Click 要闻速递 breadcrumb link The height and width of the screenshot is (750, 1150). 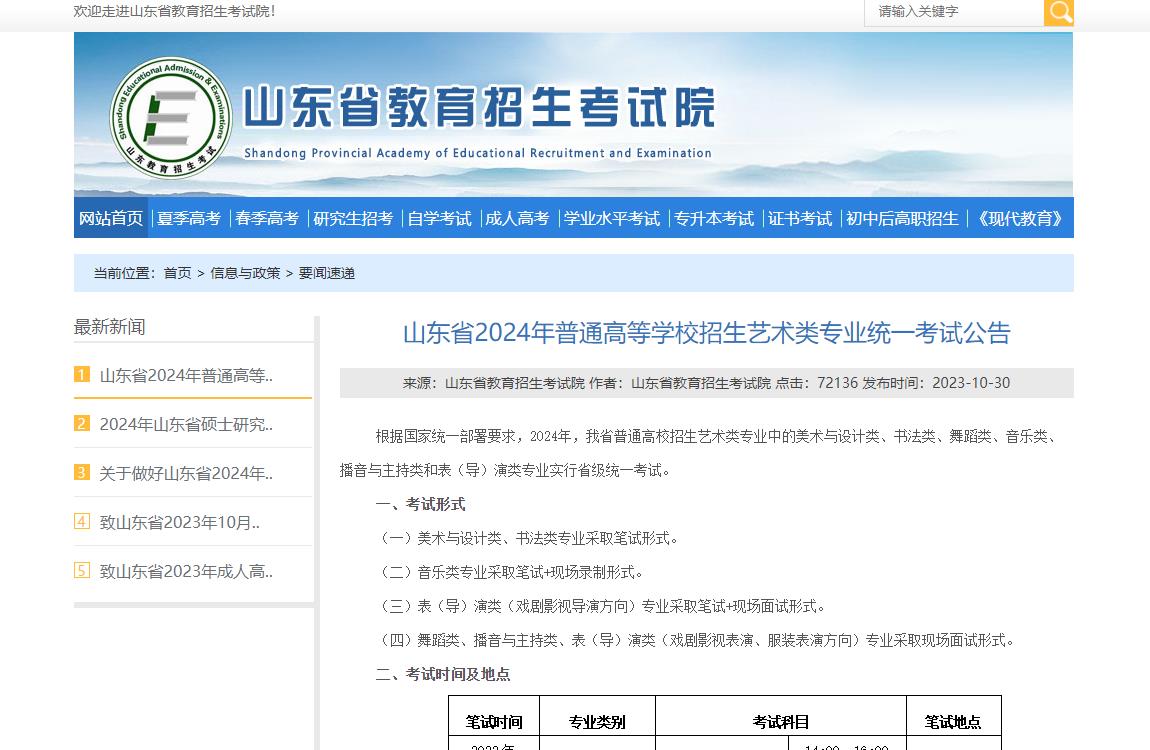(326, 273)
